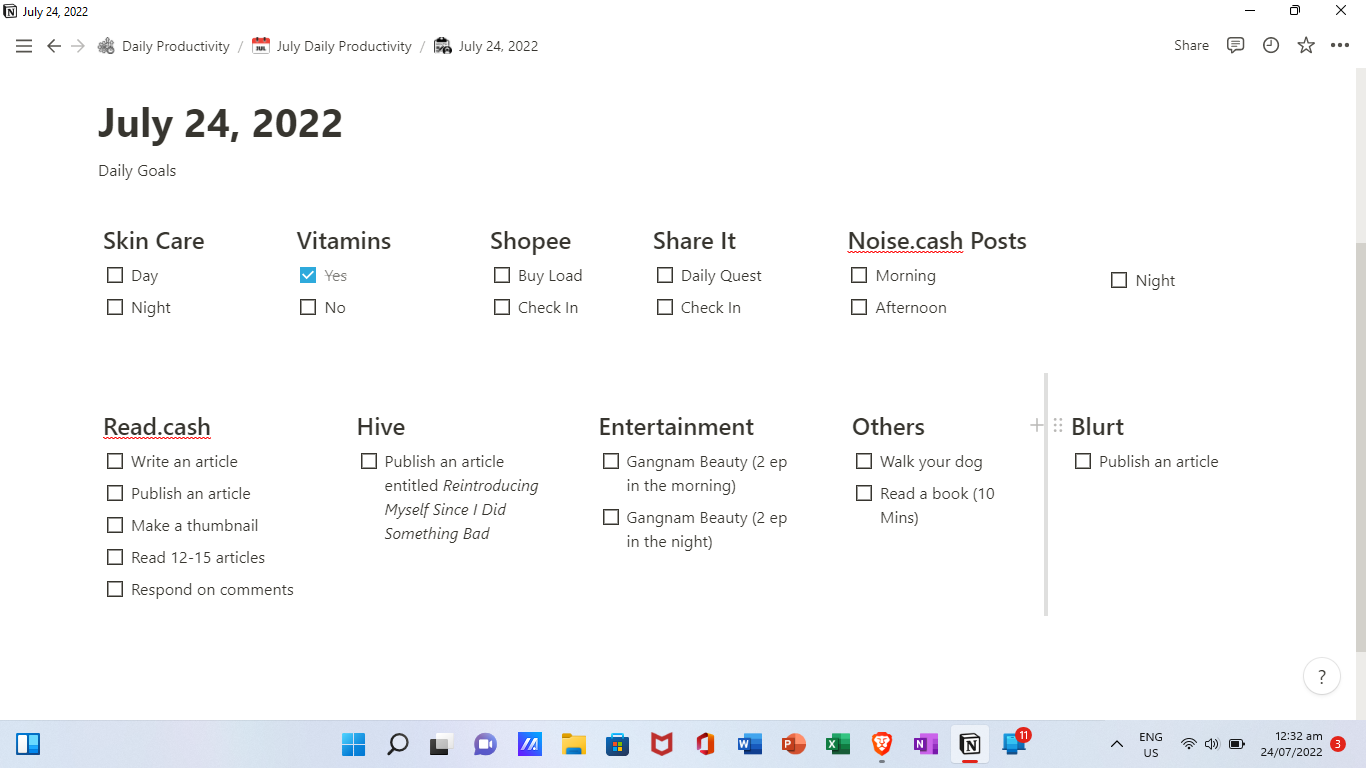Check the Skin Care Day checkbox

point(115,275)
